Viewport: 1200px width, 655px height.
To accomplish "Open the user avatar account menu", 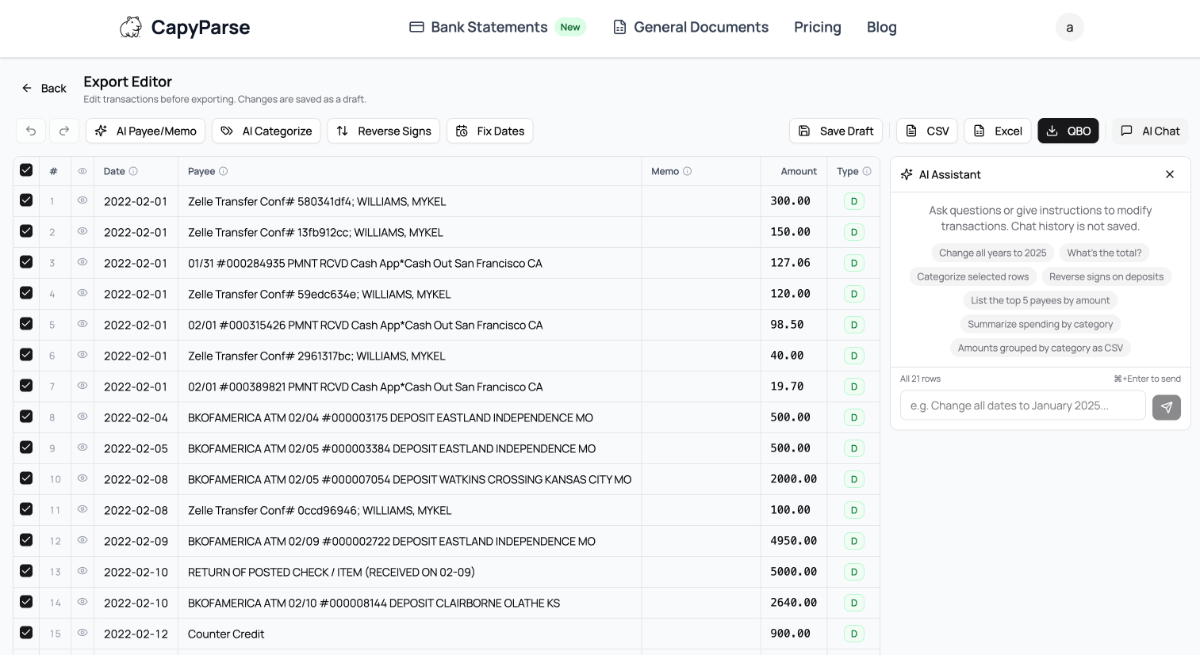I will pos(1069,27).
